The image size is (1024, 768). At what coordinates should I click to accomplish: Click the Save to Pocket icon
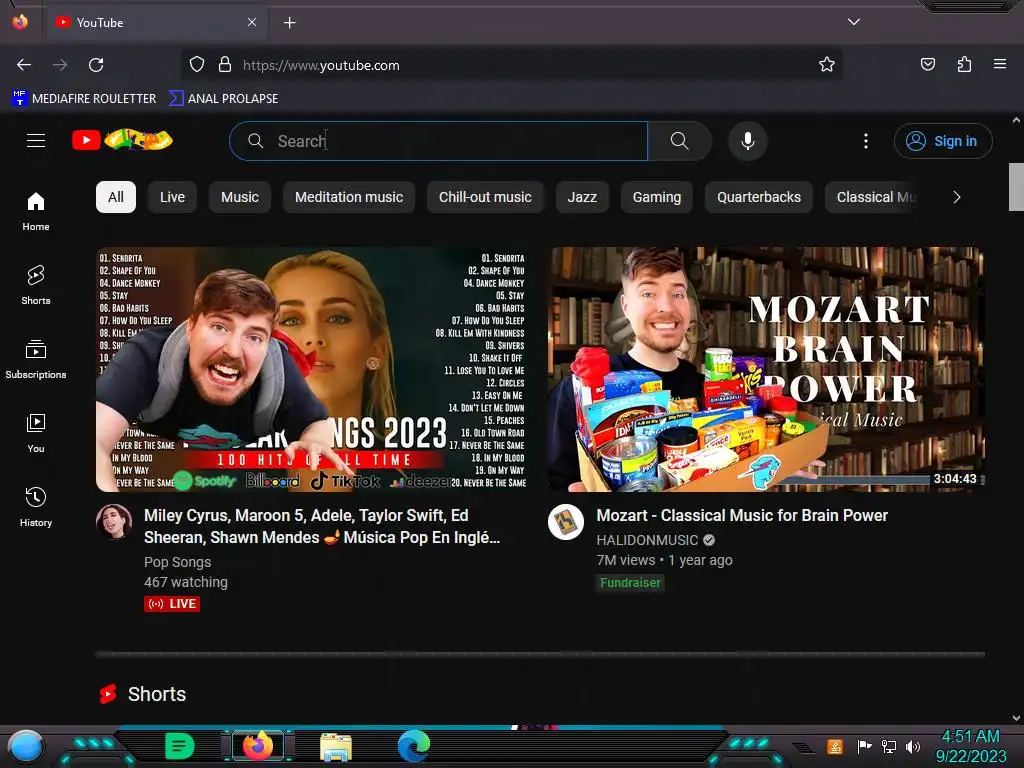(x=928, y=64)
